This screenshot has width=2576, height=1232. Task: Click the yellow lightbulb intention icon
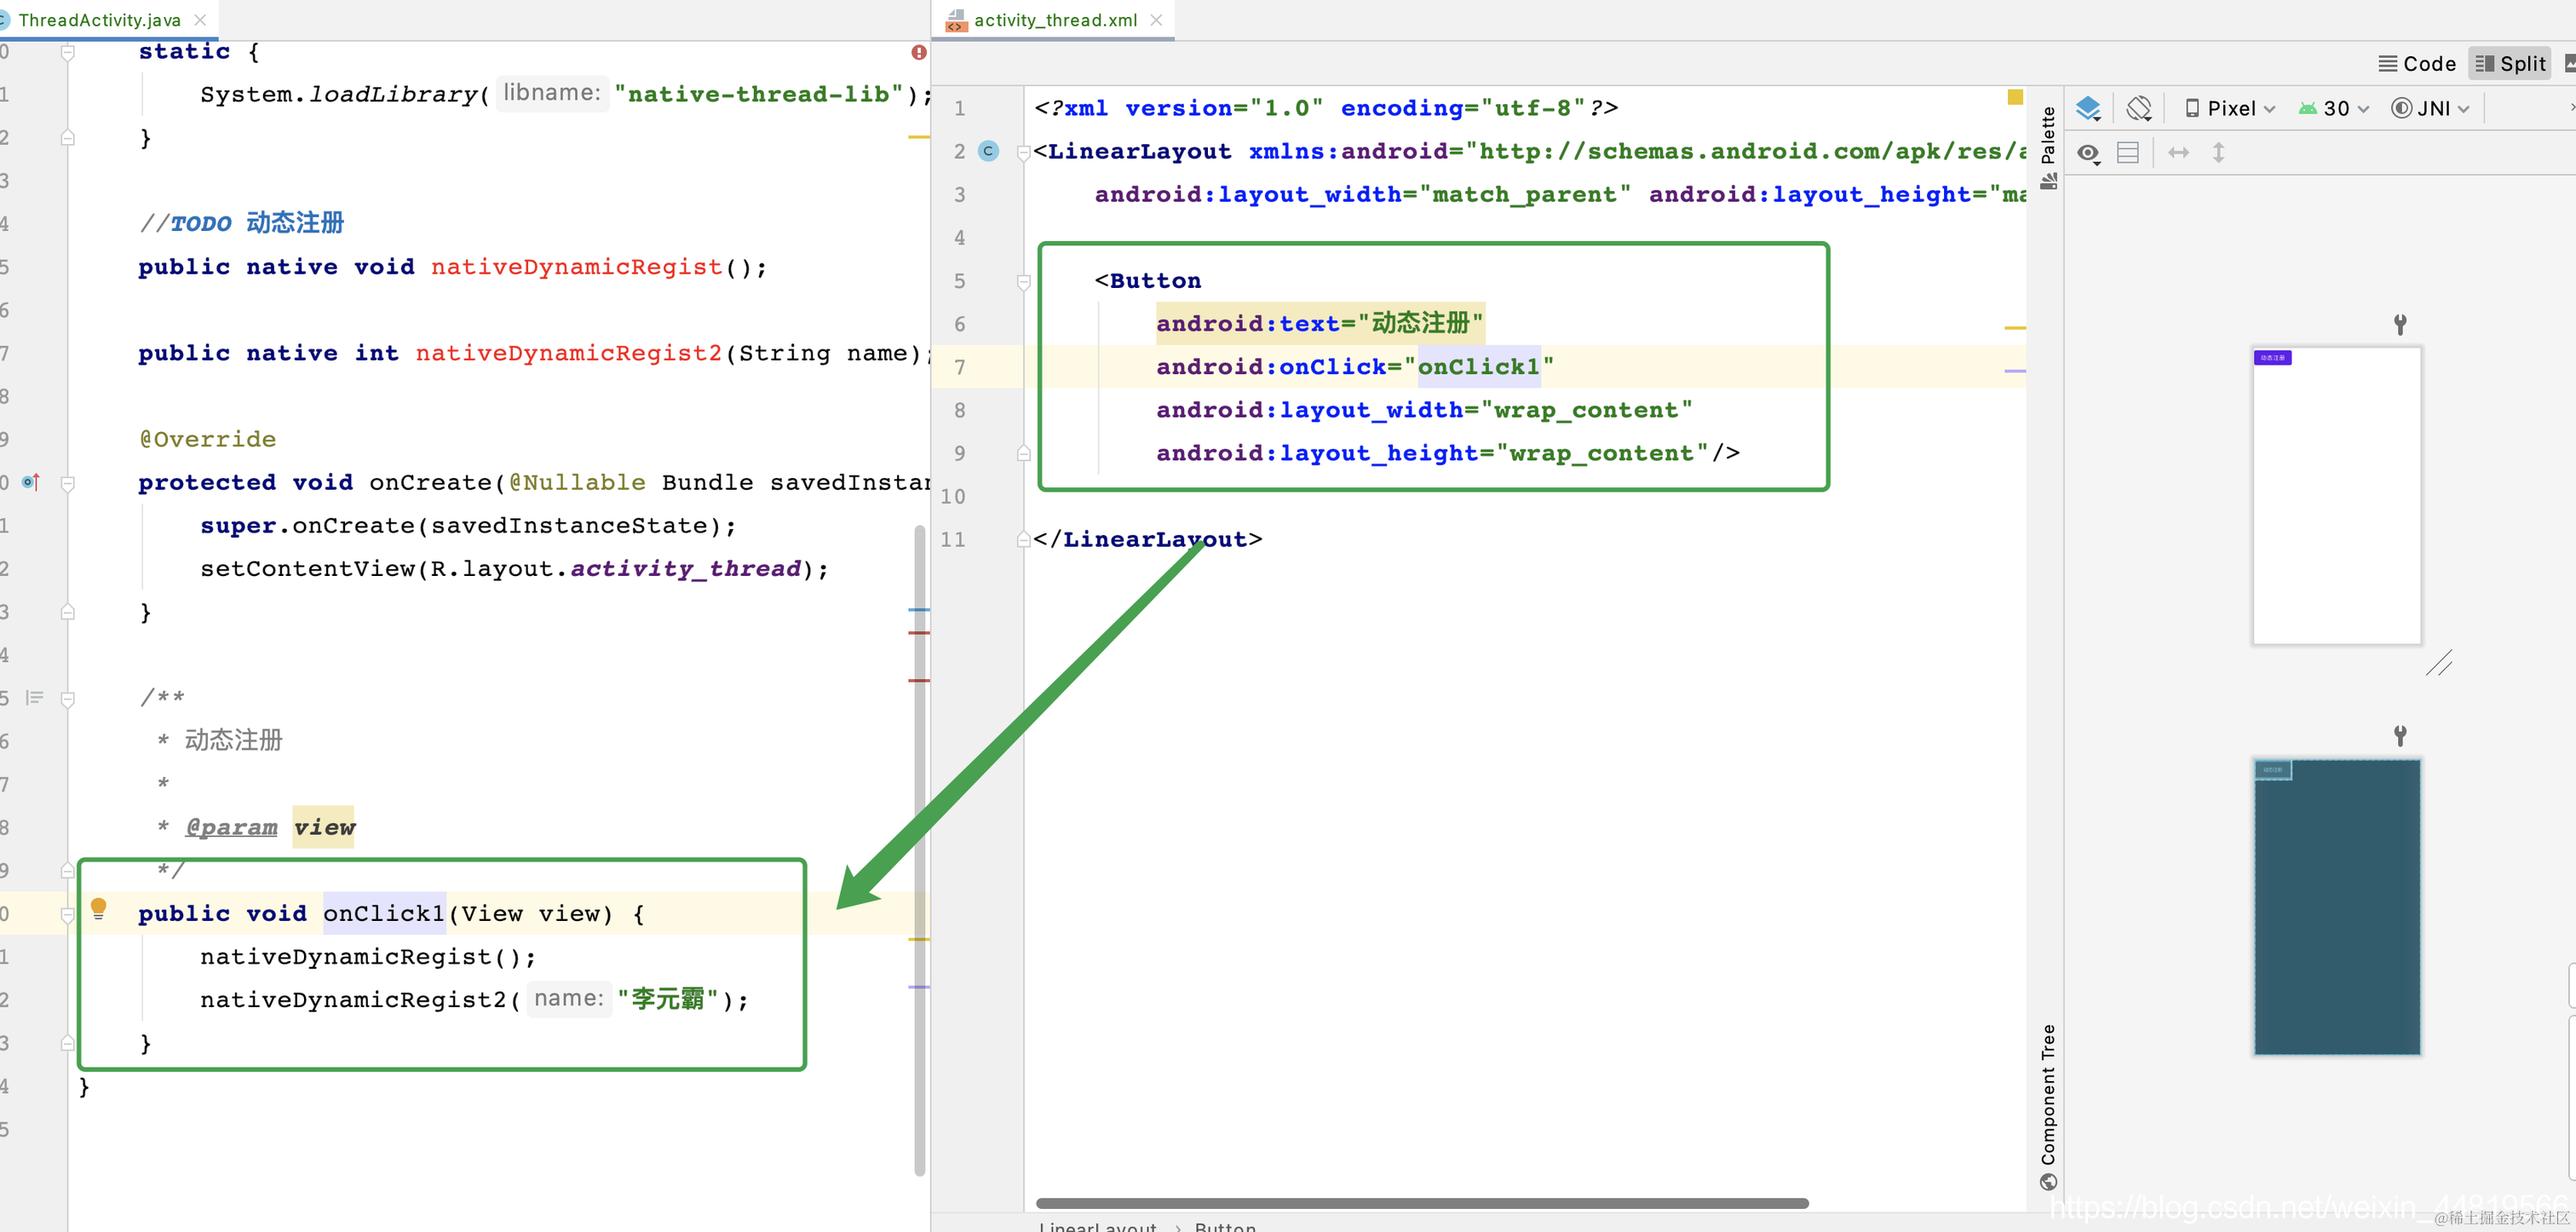pos(98,908)
